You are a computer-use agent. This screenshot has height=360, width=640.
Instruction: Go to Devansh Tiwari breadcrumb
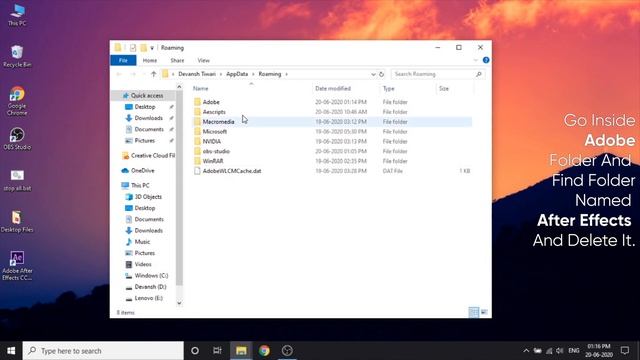(197, 74)
